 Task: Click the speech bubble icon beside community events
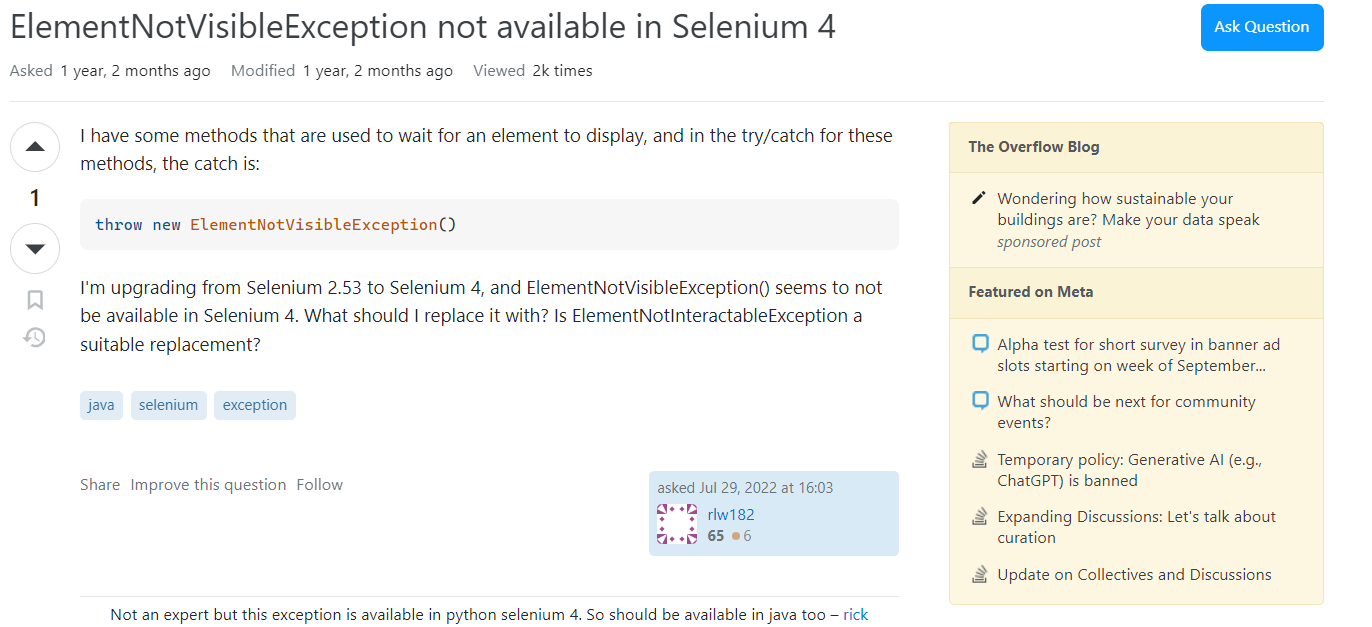pos(980,401)
